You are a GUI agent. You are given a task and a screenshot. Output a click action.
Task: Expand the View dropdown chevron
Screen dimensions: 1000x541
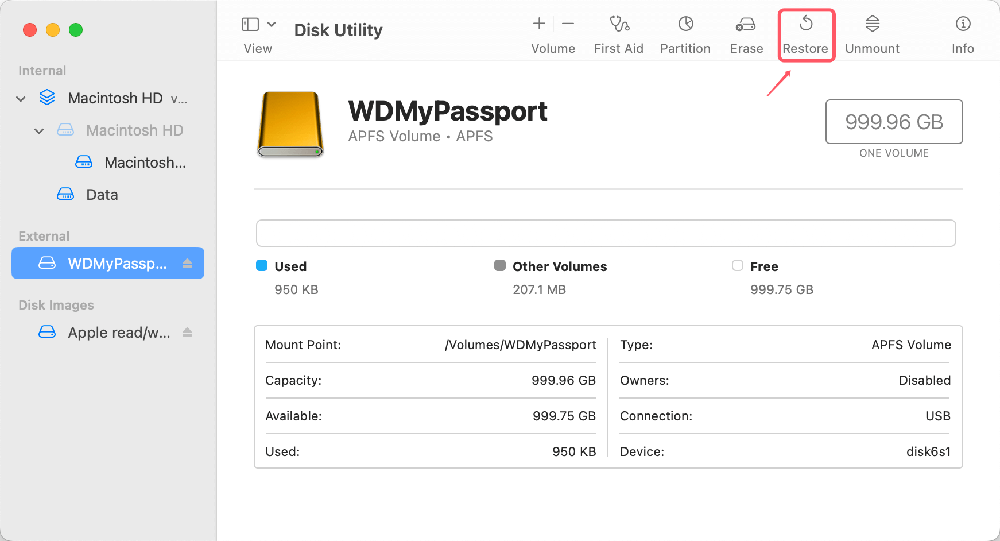click(x=271, y=24)
